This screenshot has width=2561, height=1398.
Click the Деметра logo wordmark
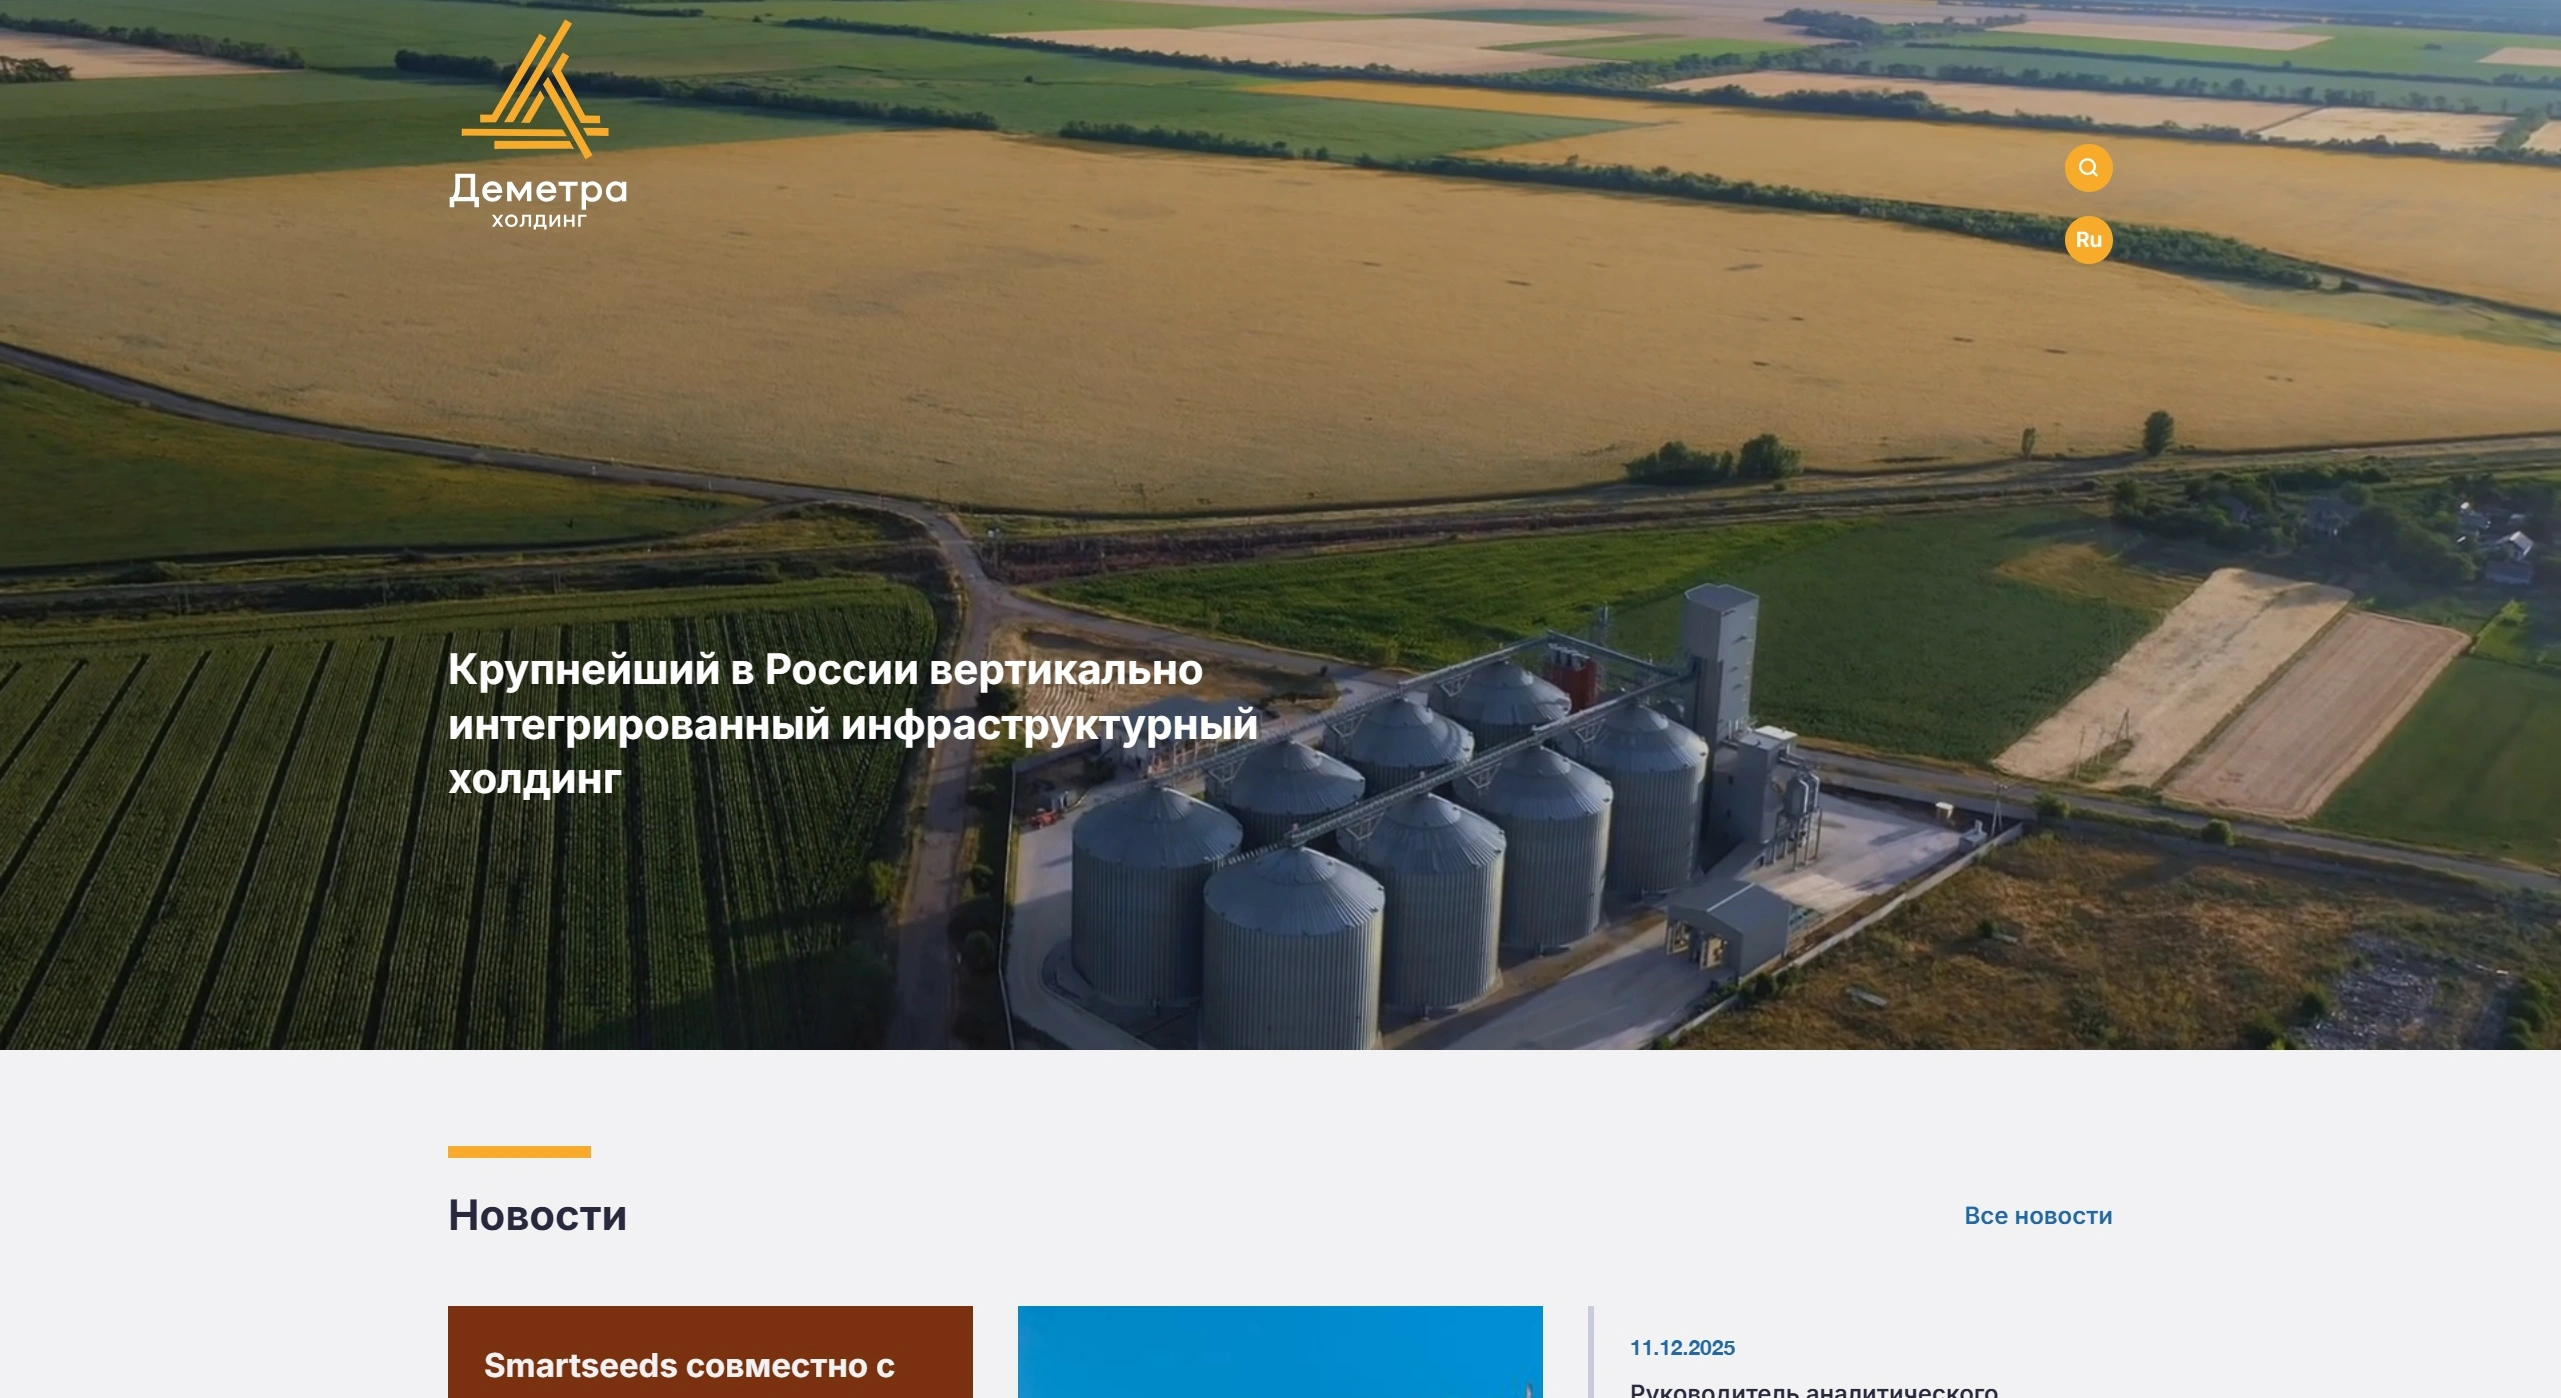pos(538,188)
